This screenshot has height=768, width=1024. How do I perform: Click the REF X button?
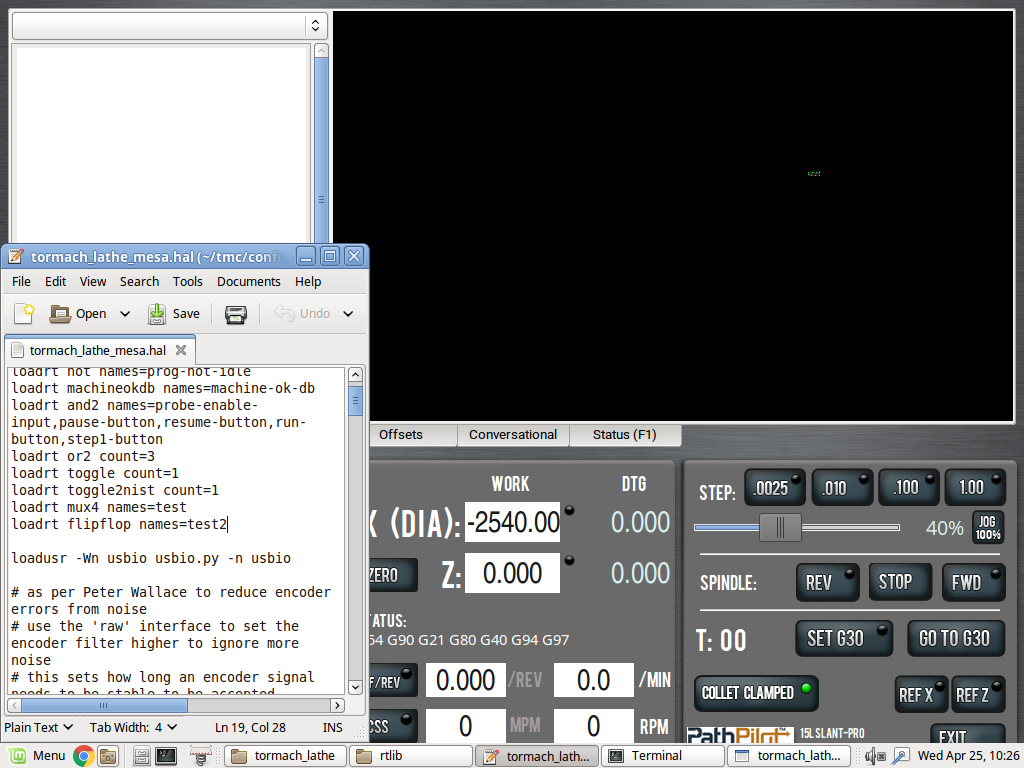(x=921, y=694)
